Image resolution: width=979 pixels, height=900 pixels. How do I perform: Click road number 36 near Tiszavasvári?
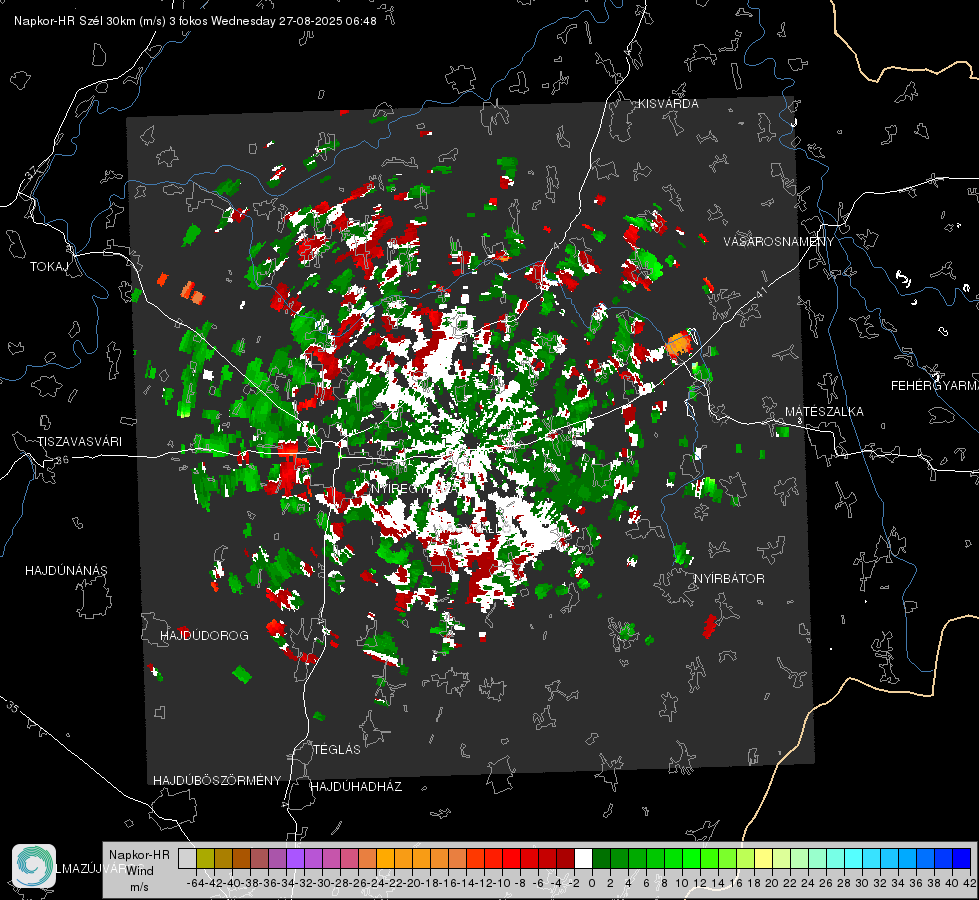point(62,460)
